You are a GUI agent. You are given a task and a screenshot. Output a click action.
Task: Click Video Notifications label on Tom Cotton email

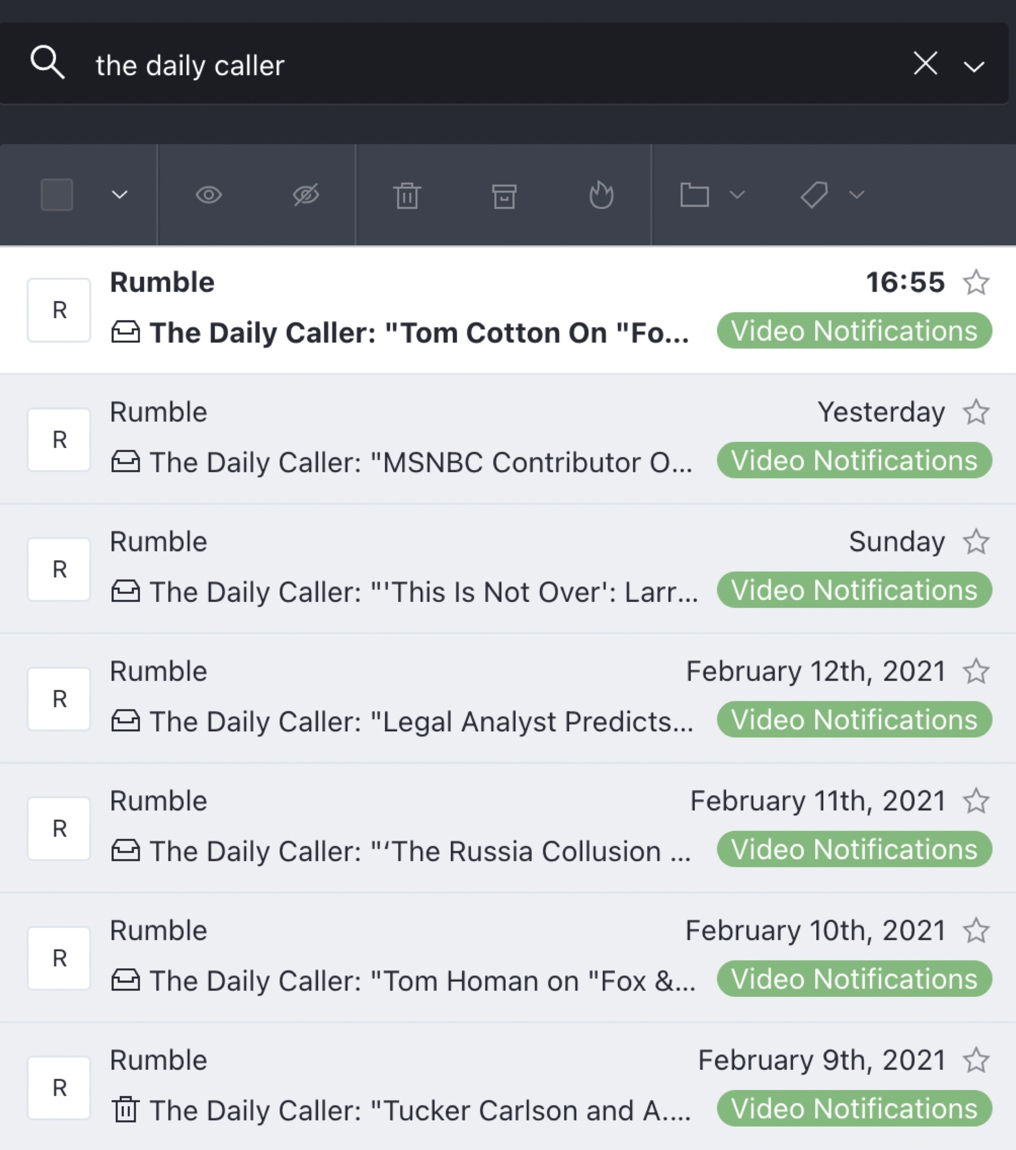coord(855,331)
